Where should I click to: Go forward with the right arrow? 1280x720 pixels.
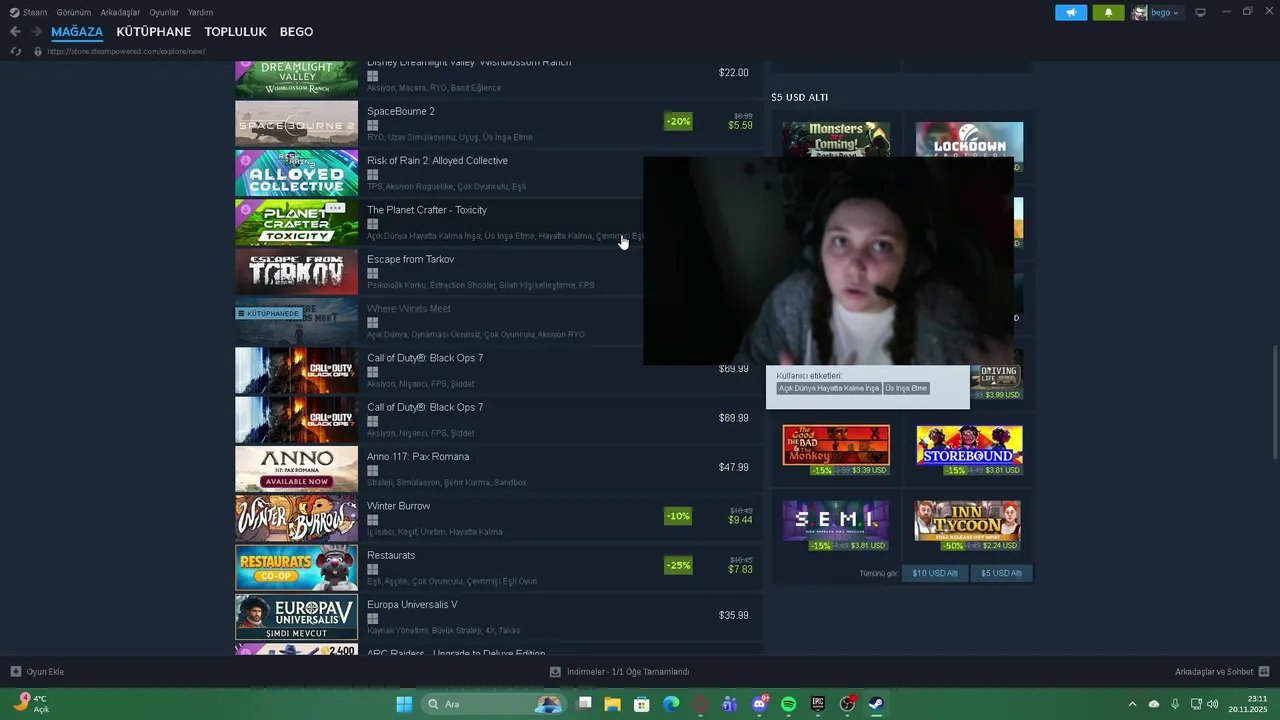(35, 32)
